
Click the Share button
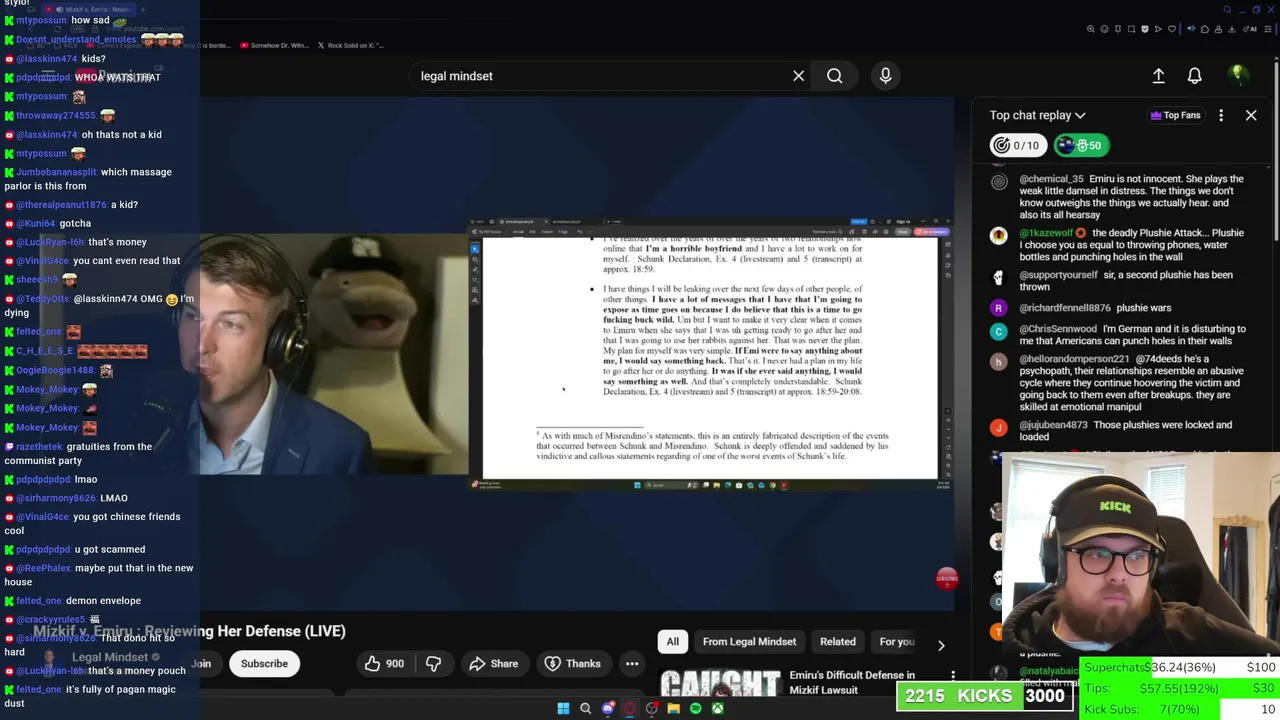493,664
